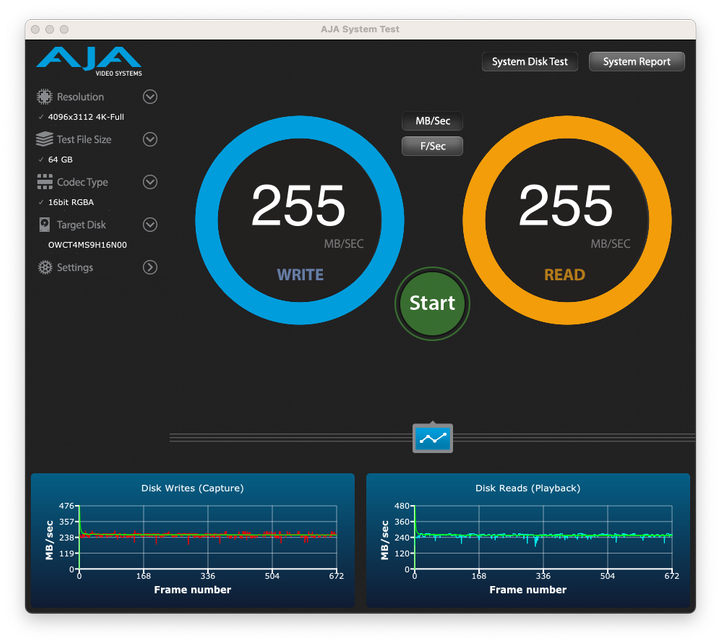Expand the Codec Type dropdown chevron

tap(150, 182)
